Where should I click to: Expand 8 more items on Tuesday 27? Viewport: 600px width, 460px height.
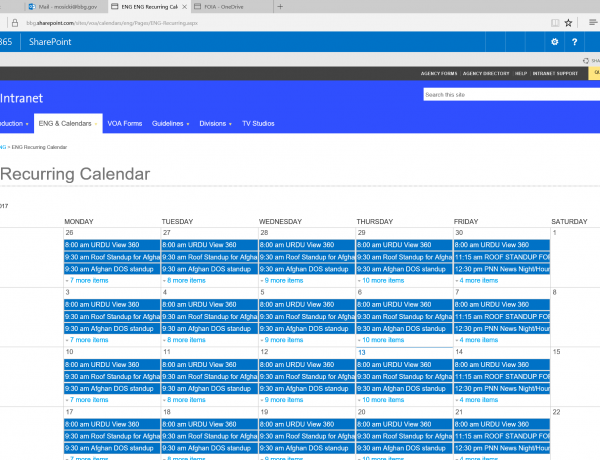coord(186,281)
